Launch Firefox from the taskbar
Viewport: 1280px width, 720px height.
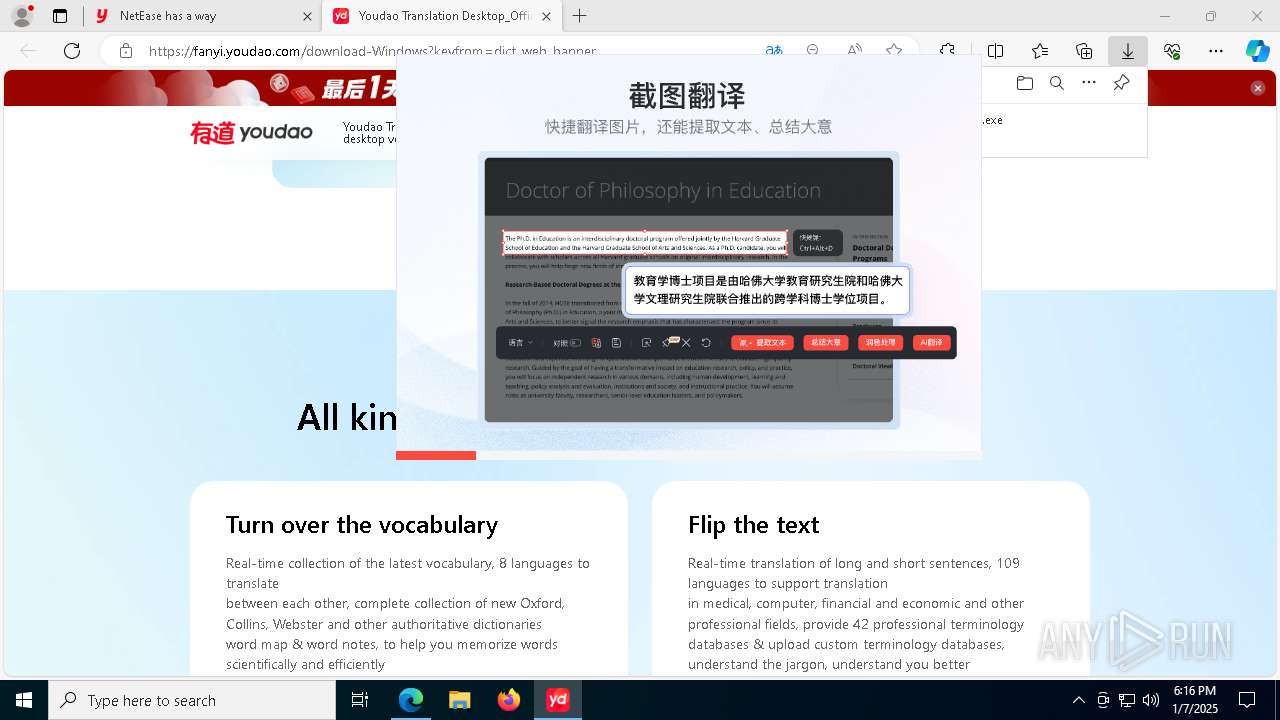509,700
